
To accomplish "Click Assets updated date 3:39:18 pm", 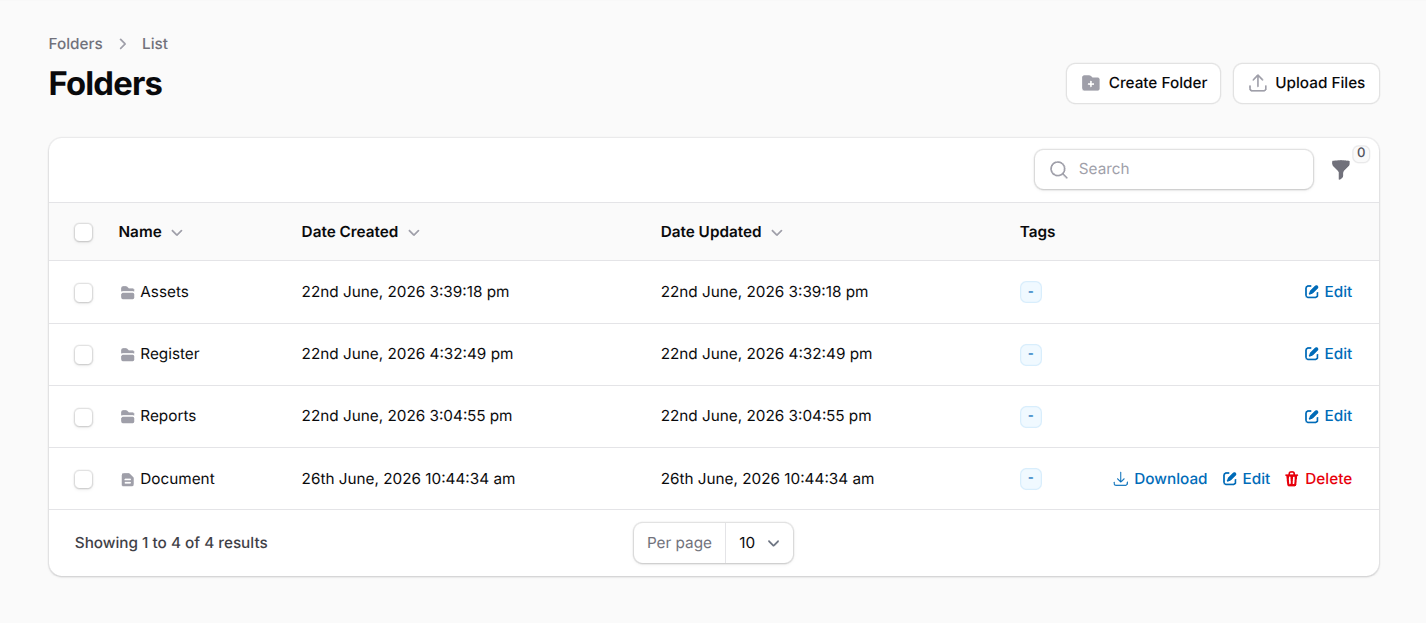I will 765,292.
